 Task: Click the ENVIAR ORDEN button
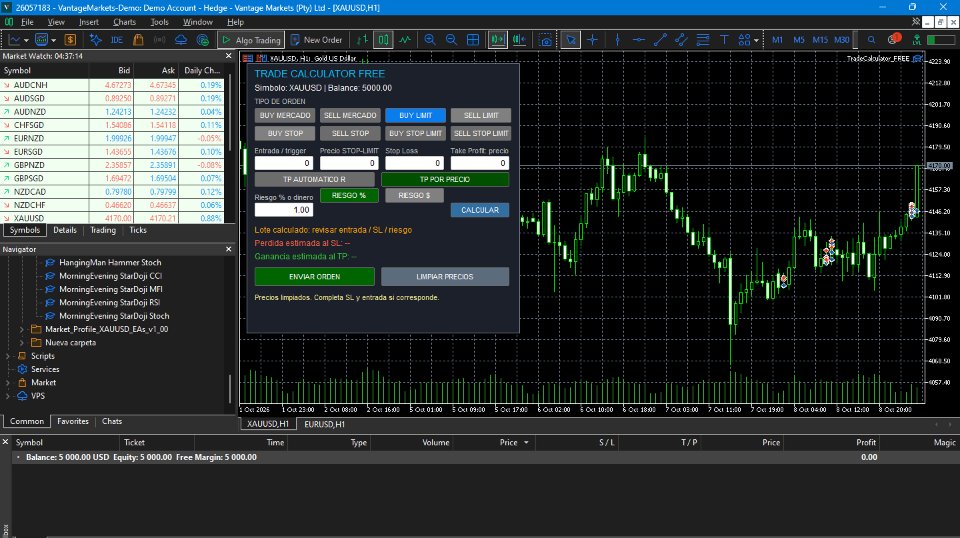pyautogui.click(x=315, y=277)
